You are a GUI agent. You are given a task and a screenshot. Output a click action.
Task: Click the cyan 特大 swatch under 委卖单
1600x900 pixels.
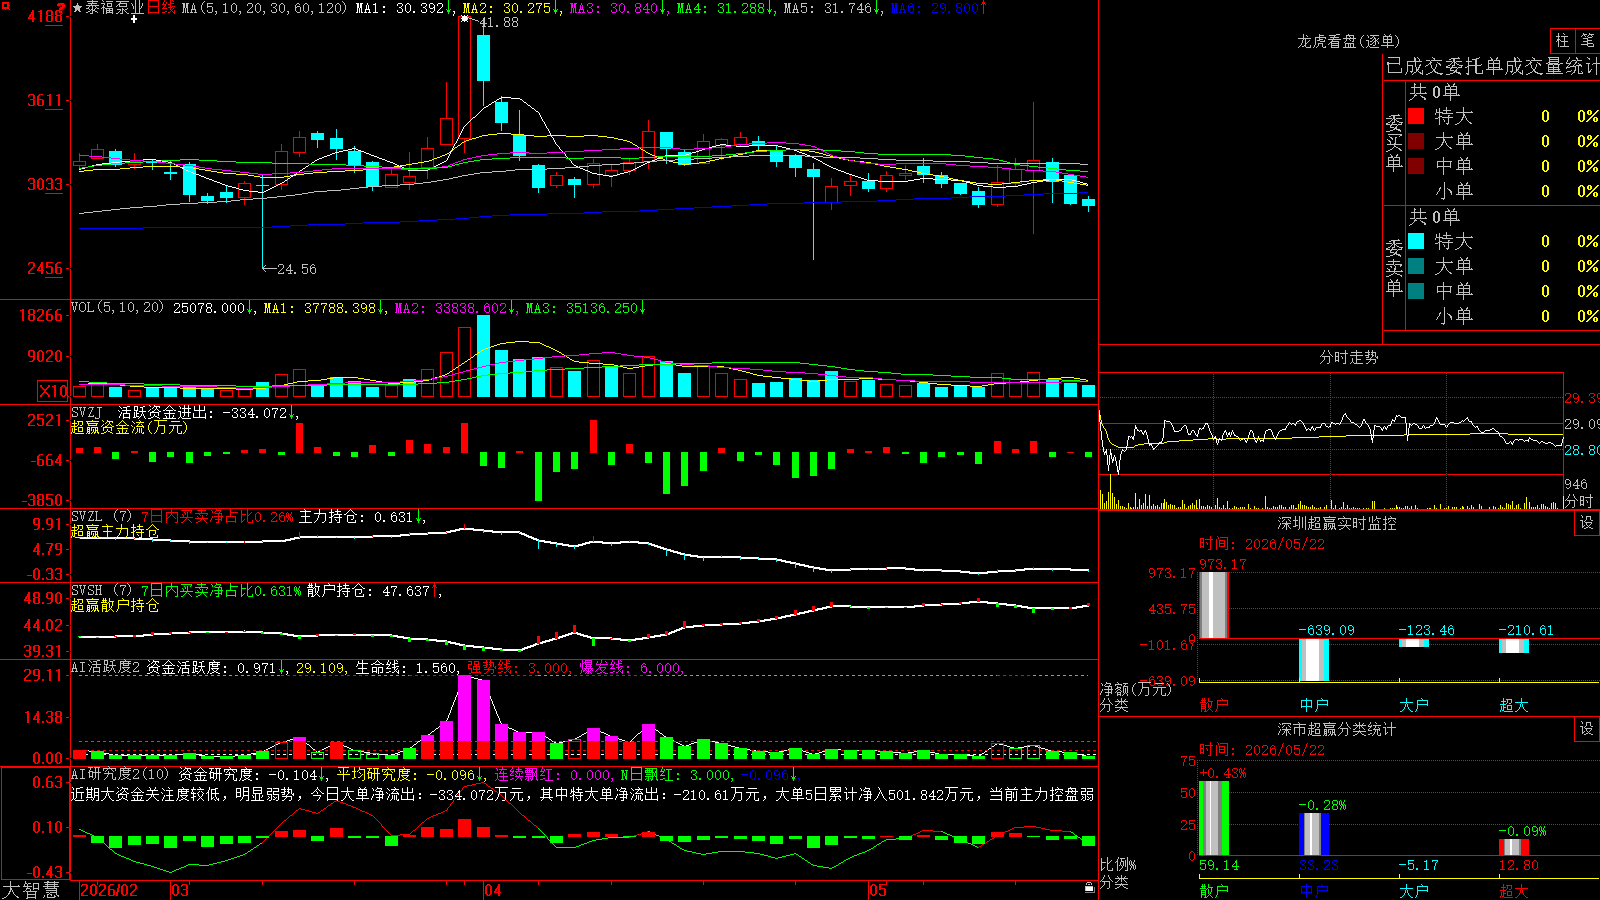point(1416,241)
